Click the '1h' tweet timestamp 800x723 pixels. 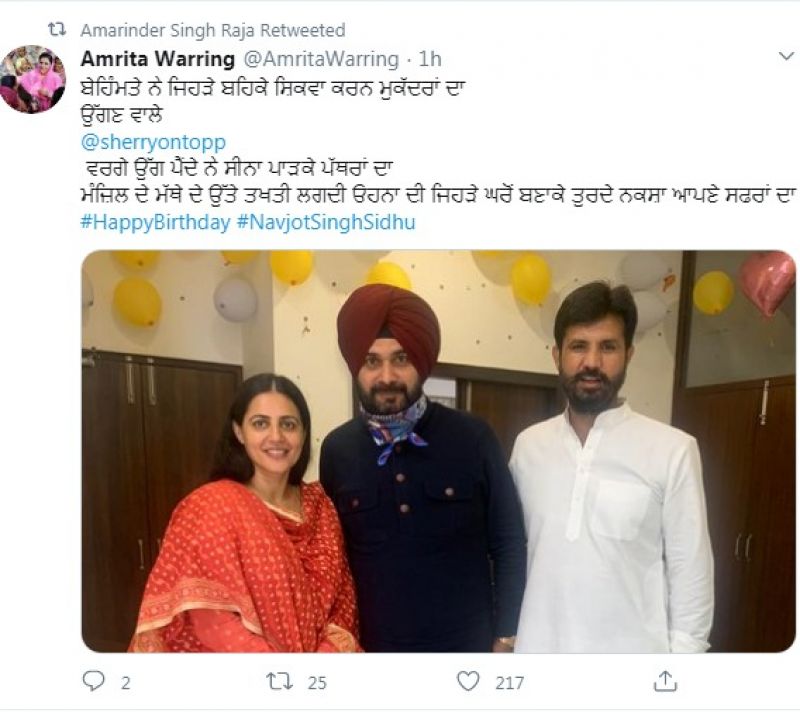pos(431,58)
